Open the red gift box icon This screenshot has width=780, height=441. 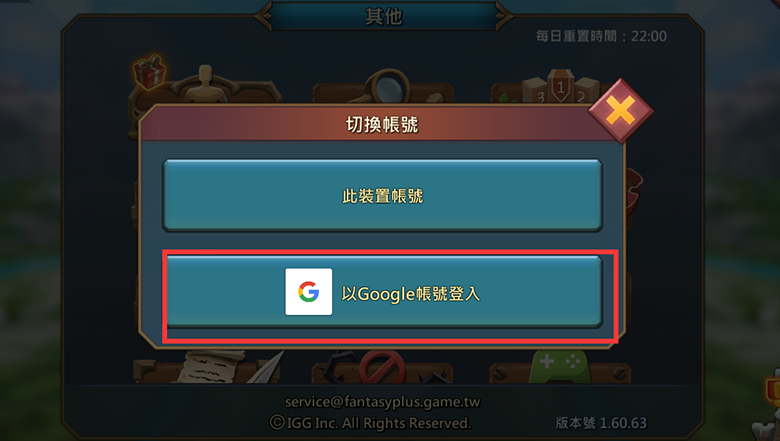pos(149,72)
